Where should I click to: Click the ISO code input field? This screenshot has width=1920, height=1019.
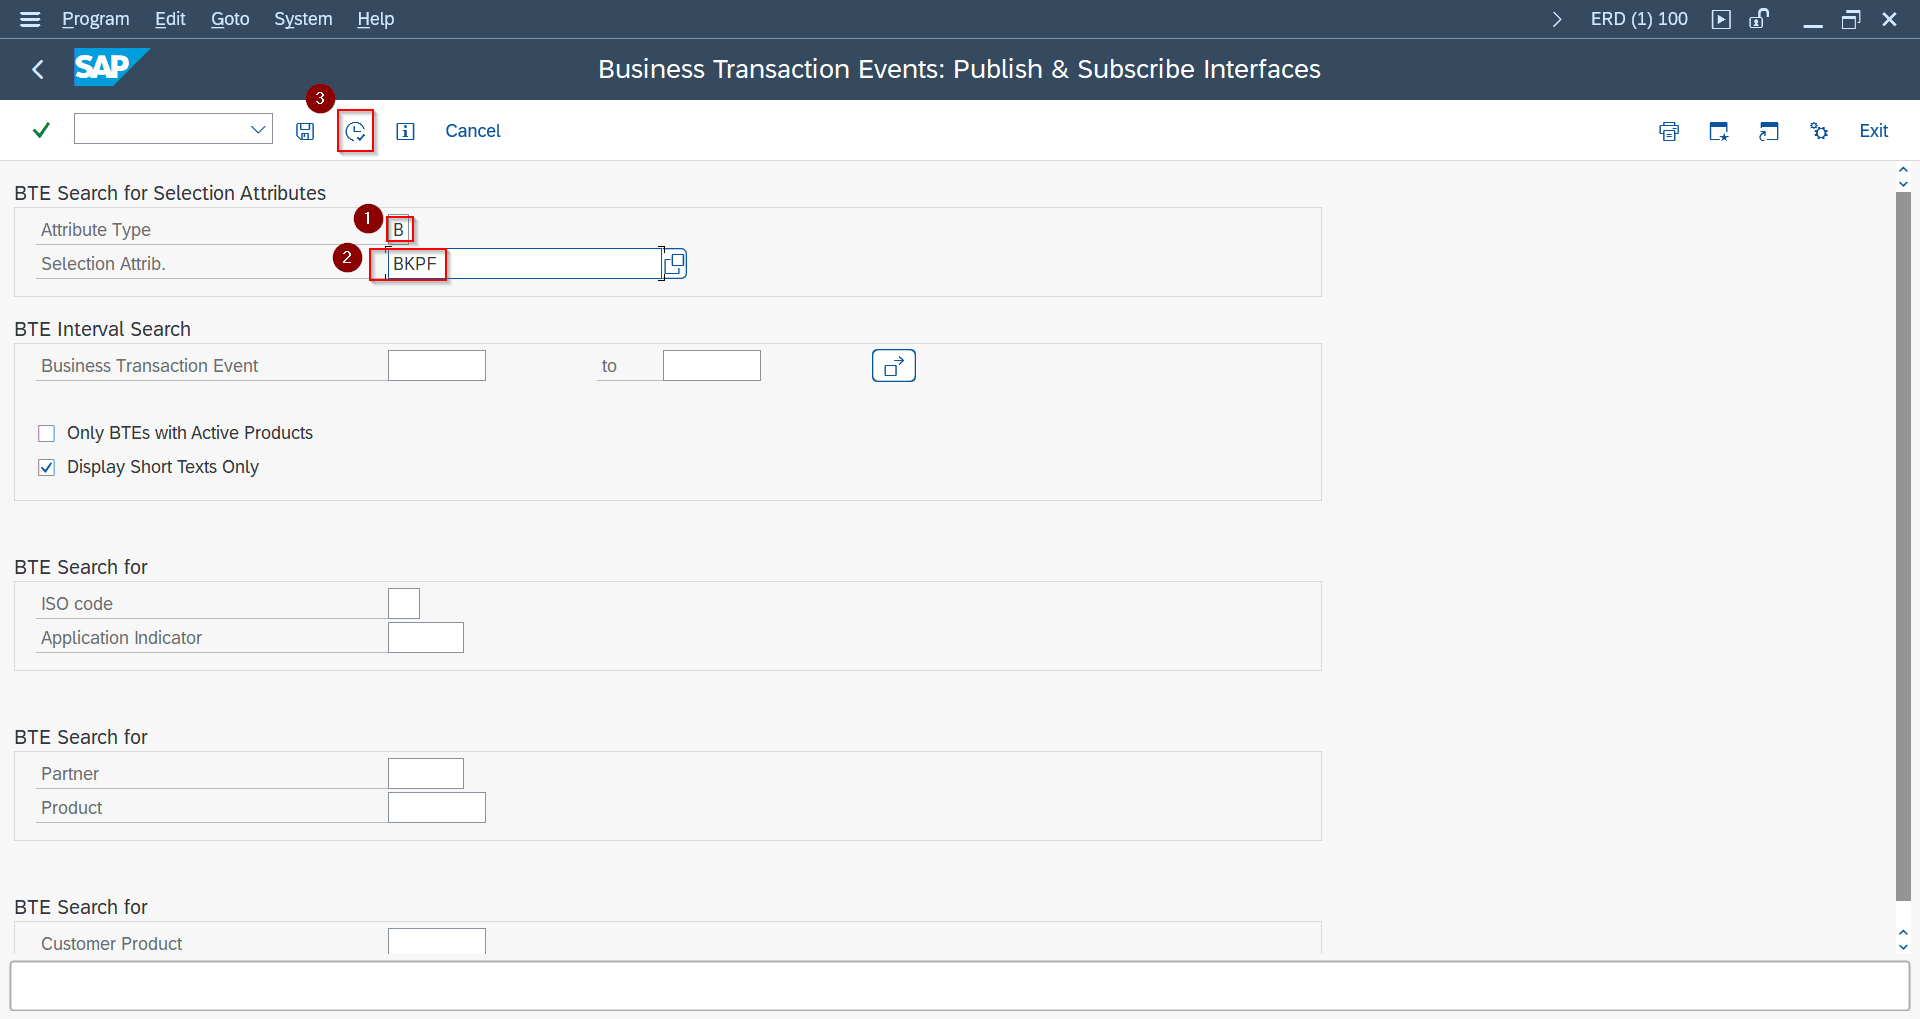[x=404, y=604]
